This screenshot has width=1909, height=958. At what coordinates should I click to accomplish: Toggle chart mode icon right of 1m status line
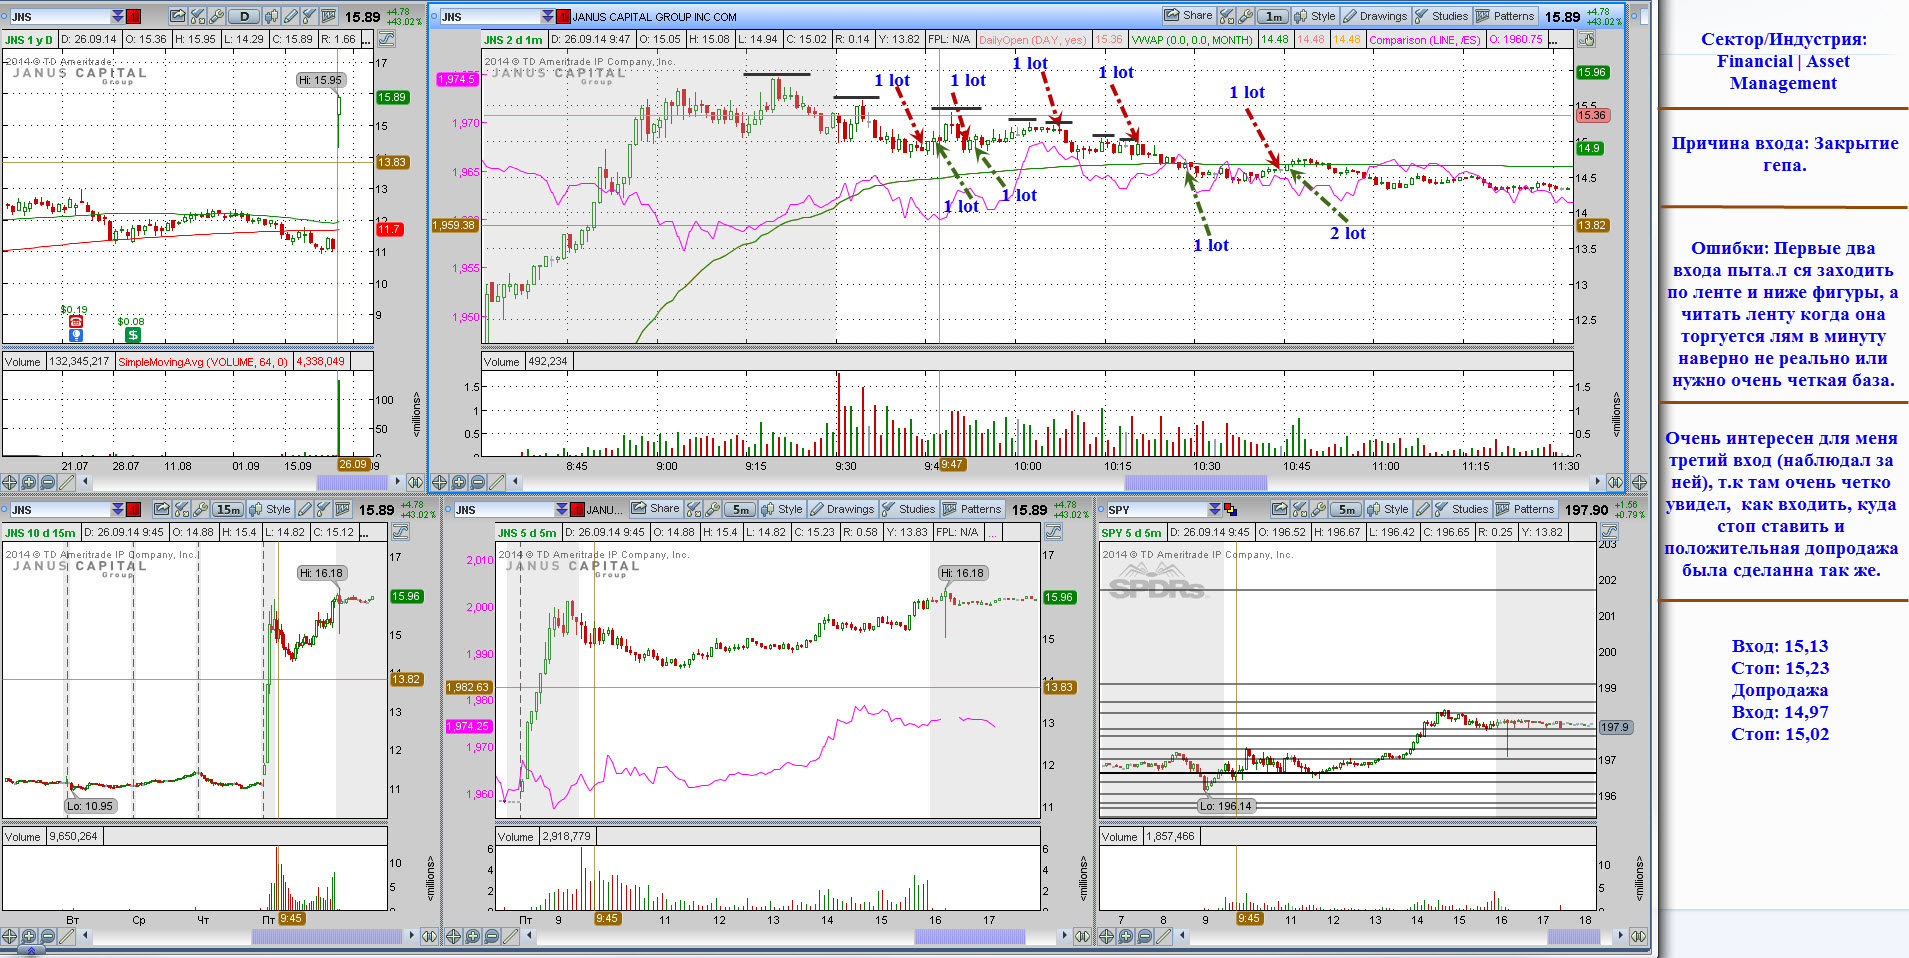(x=1586, y=39)
